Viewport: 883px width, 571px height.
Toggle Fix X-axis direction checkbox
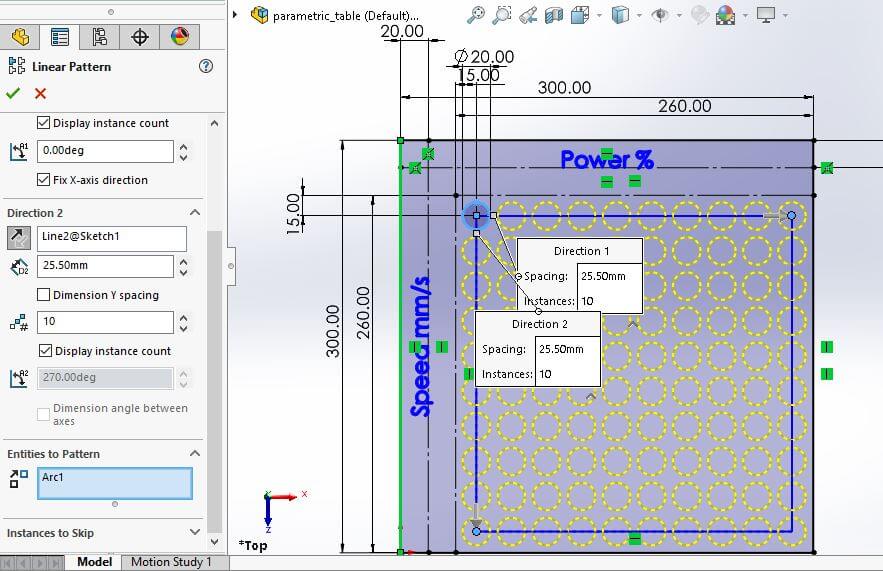pos(43,180)
